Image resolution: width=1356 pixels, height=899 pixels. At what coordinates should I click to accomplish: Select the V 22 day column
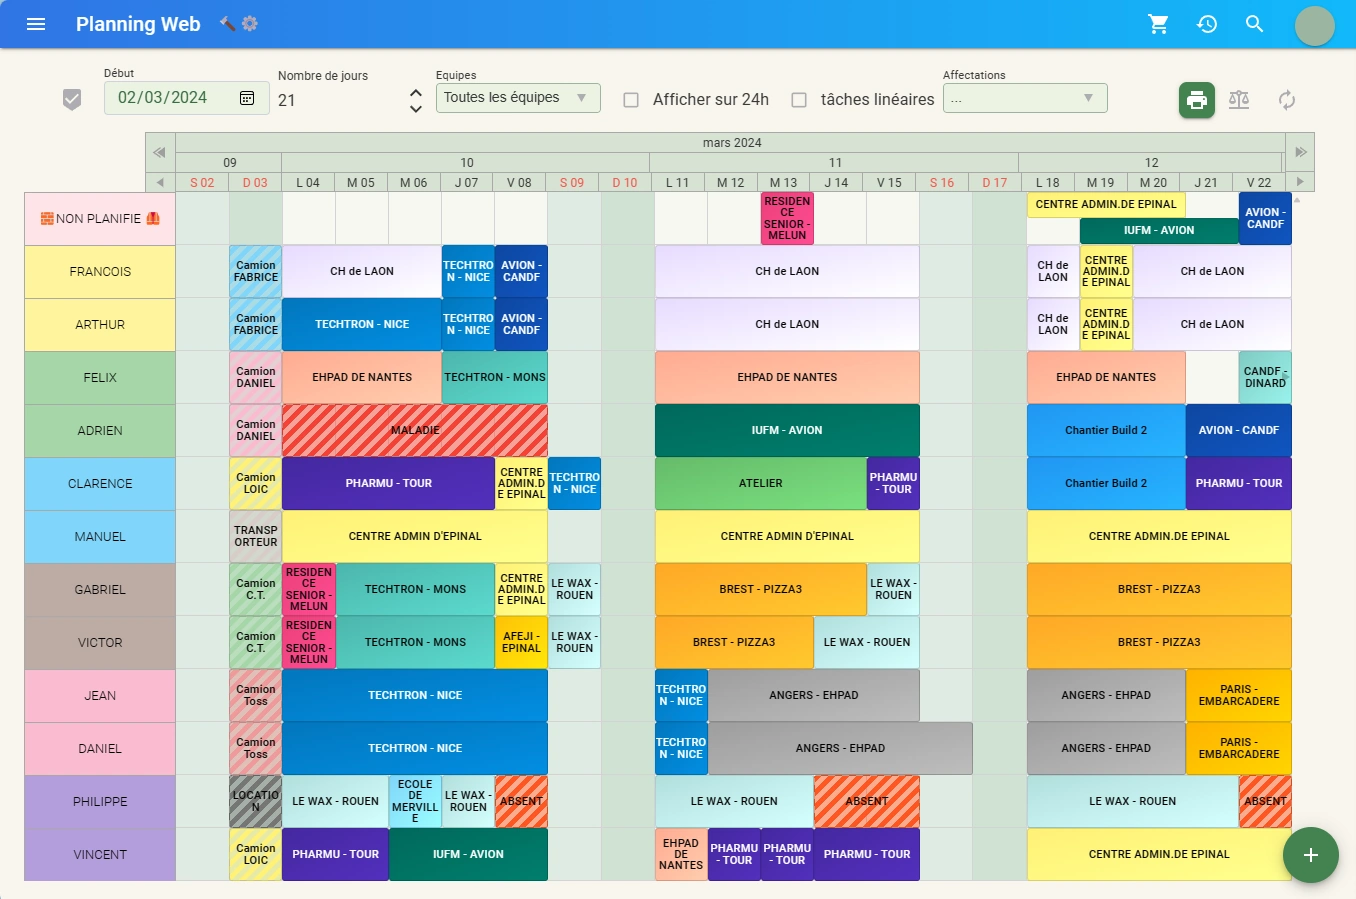click(1259, 183)
